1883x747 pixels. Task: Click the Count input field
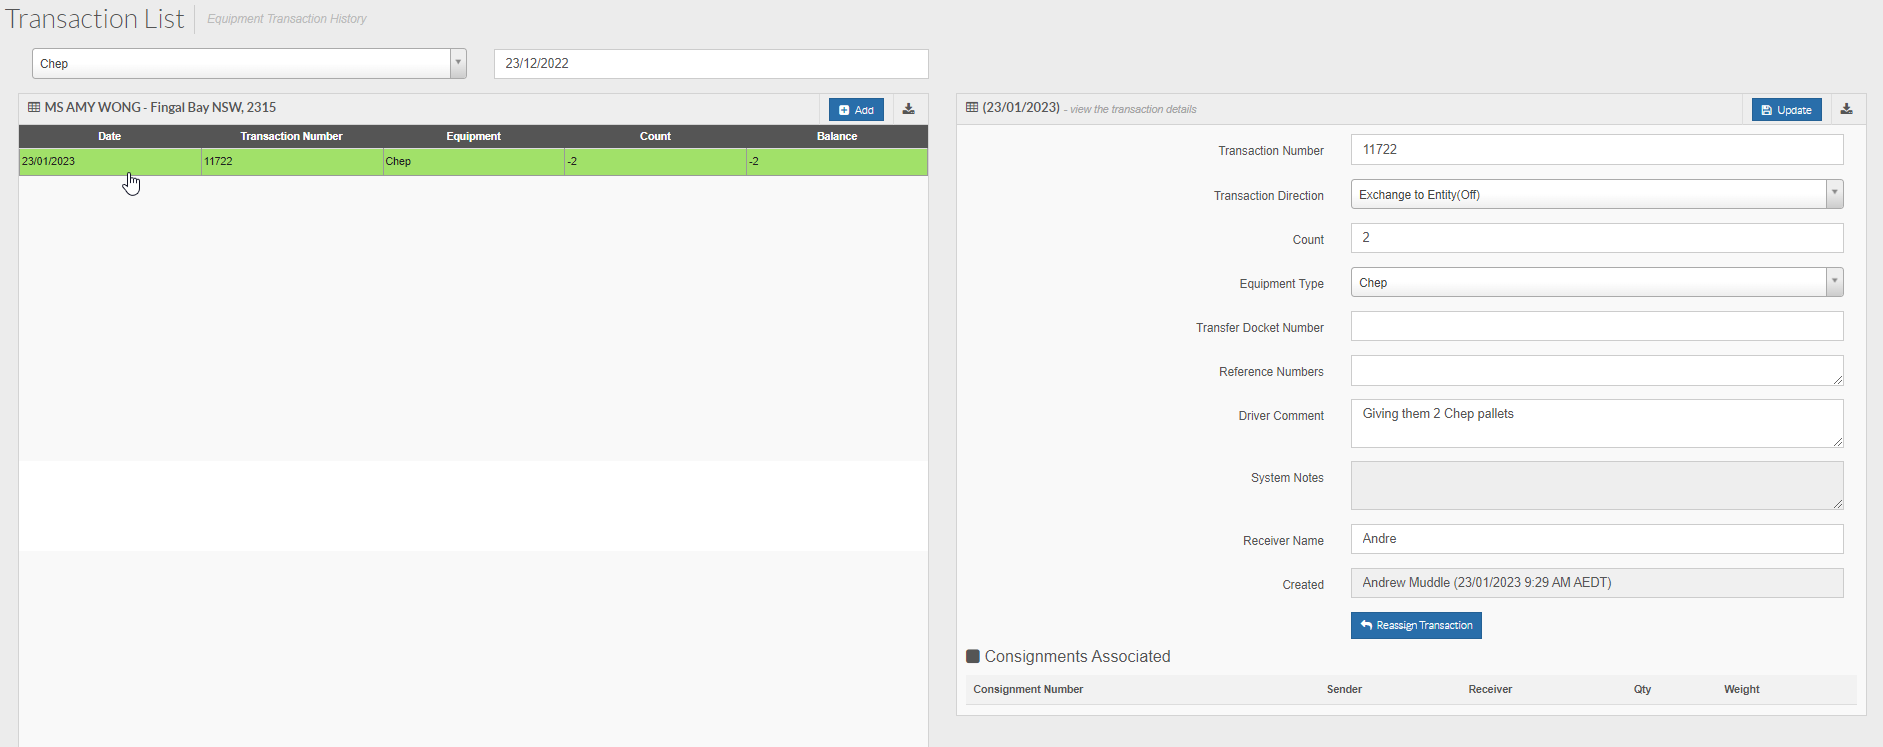pos(1597,238)
